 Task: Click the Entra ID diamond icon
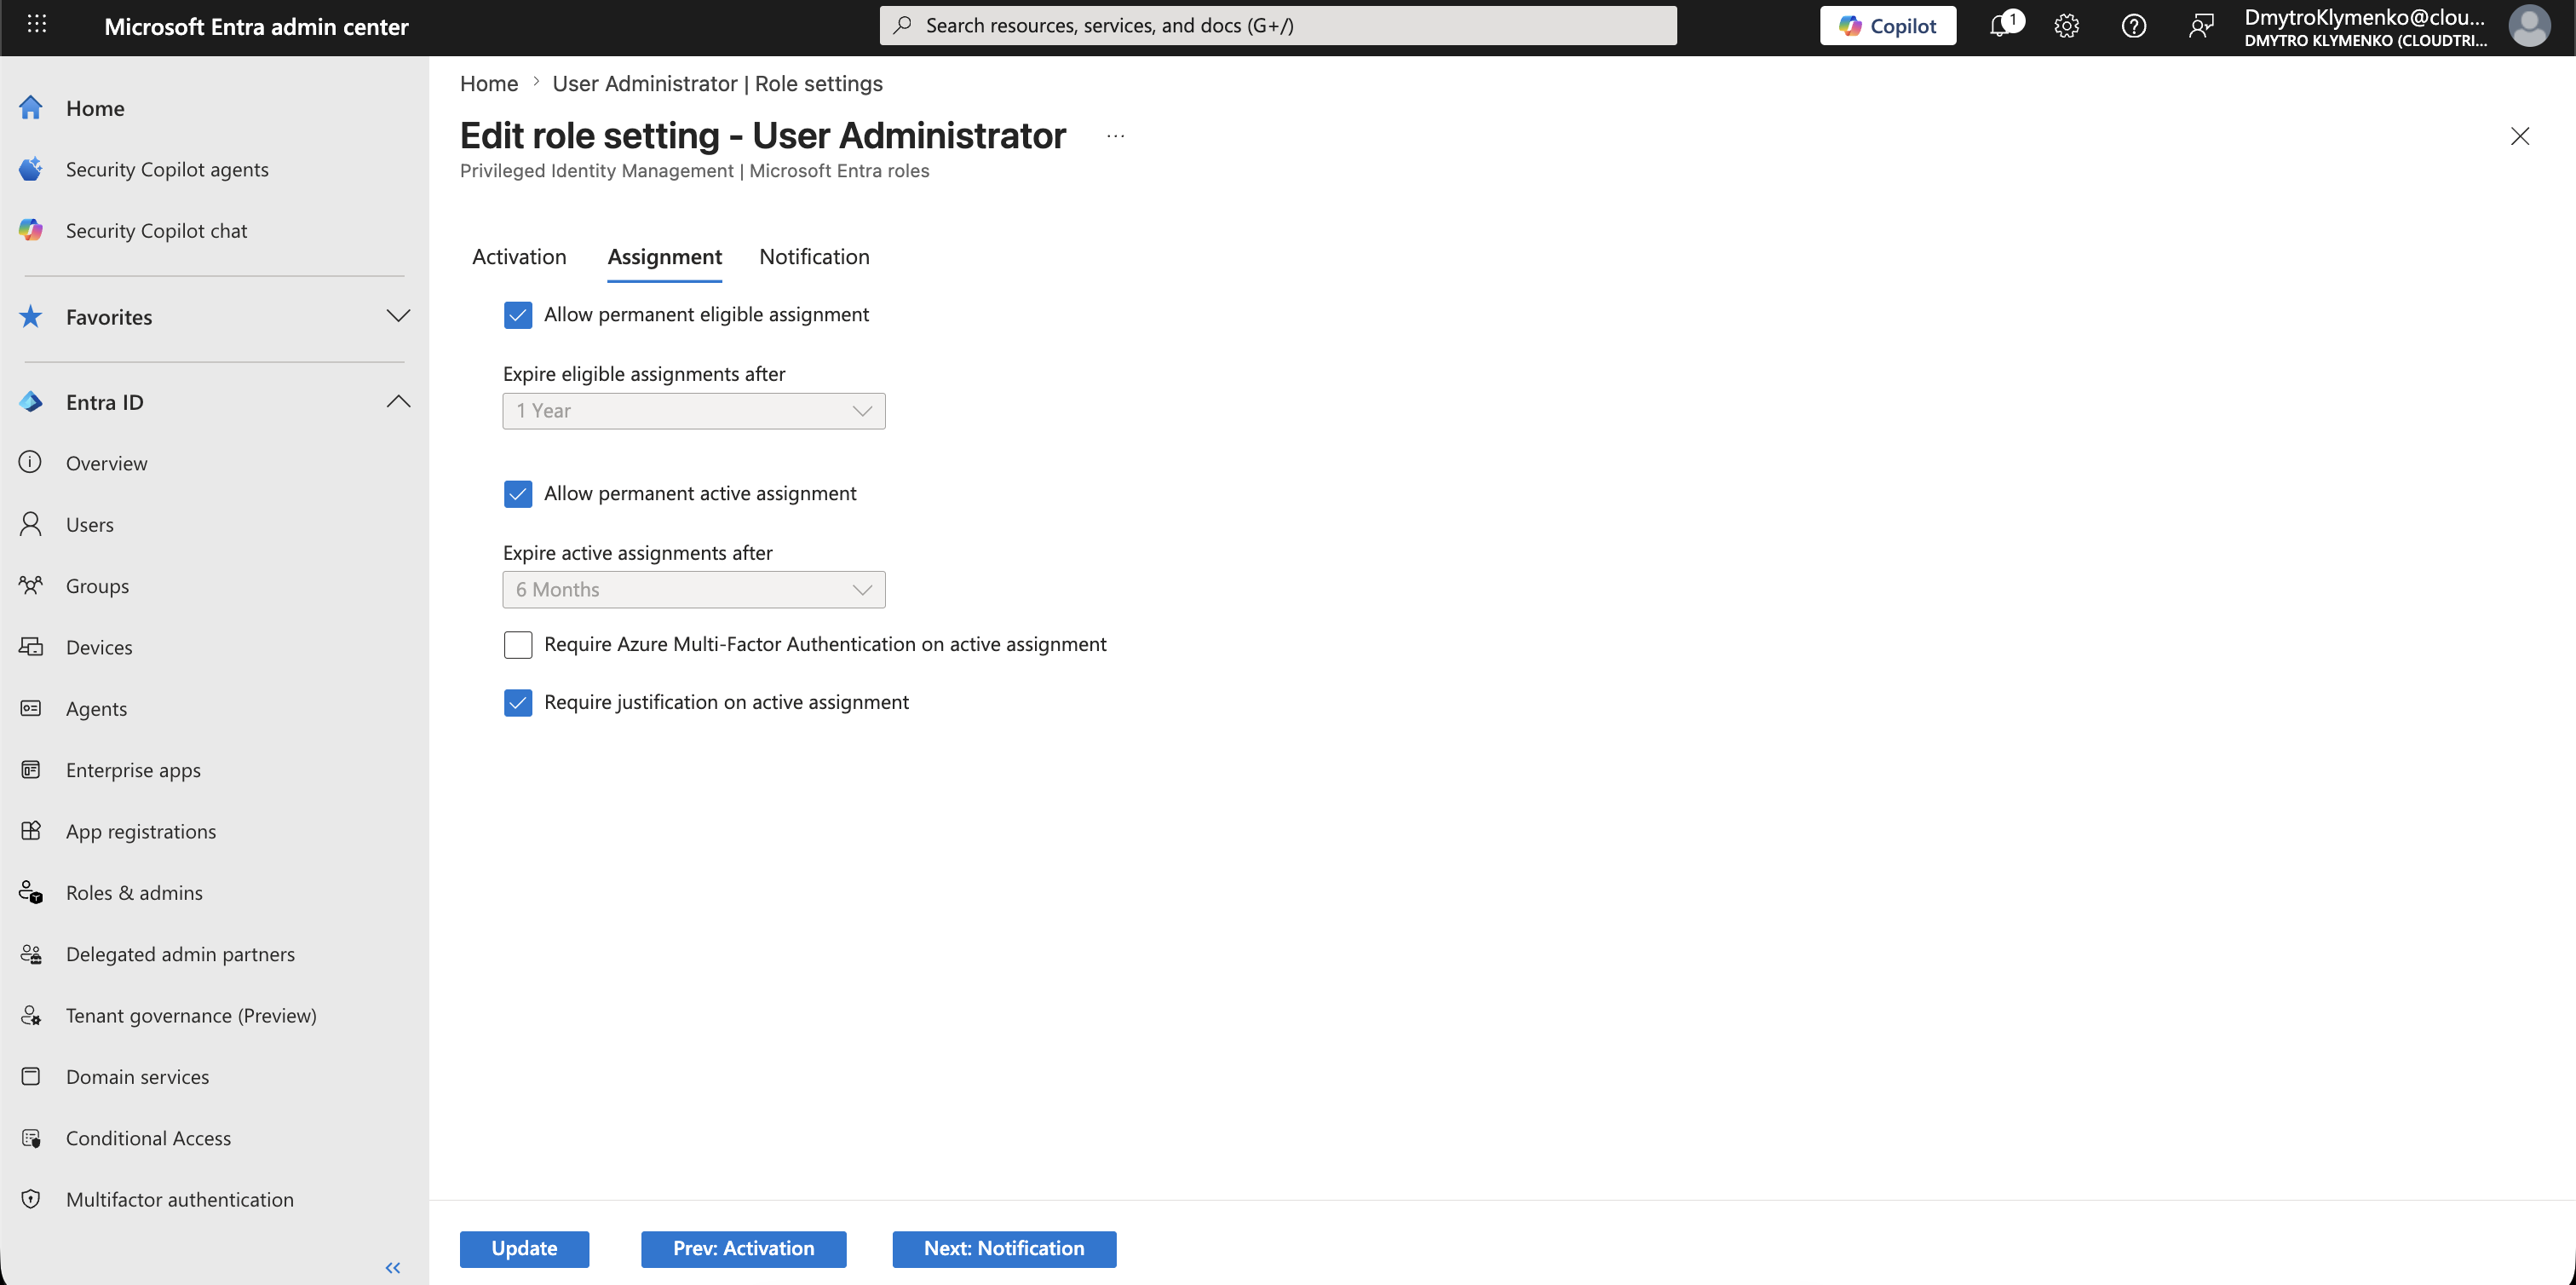click(31, 402)
